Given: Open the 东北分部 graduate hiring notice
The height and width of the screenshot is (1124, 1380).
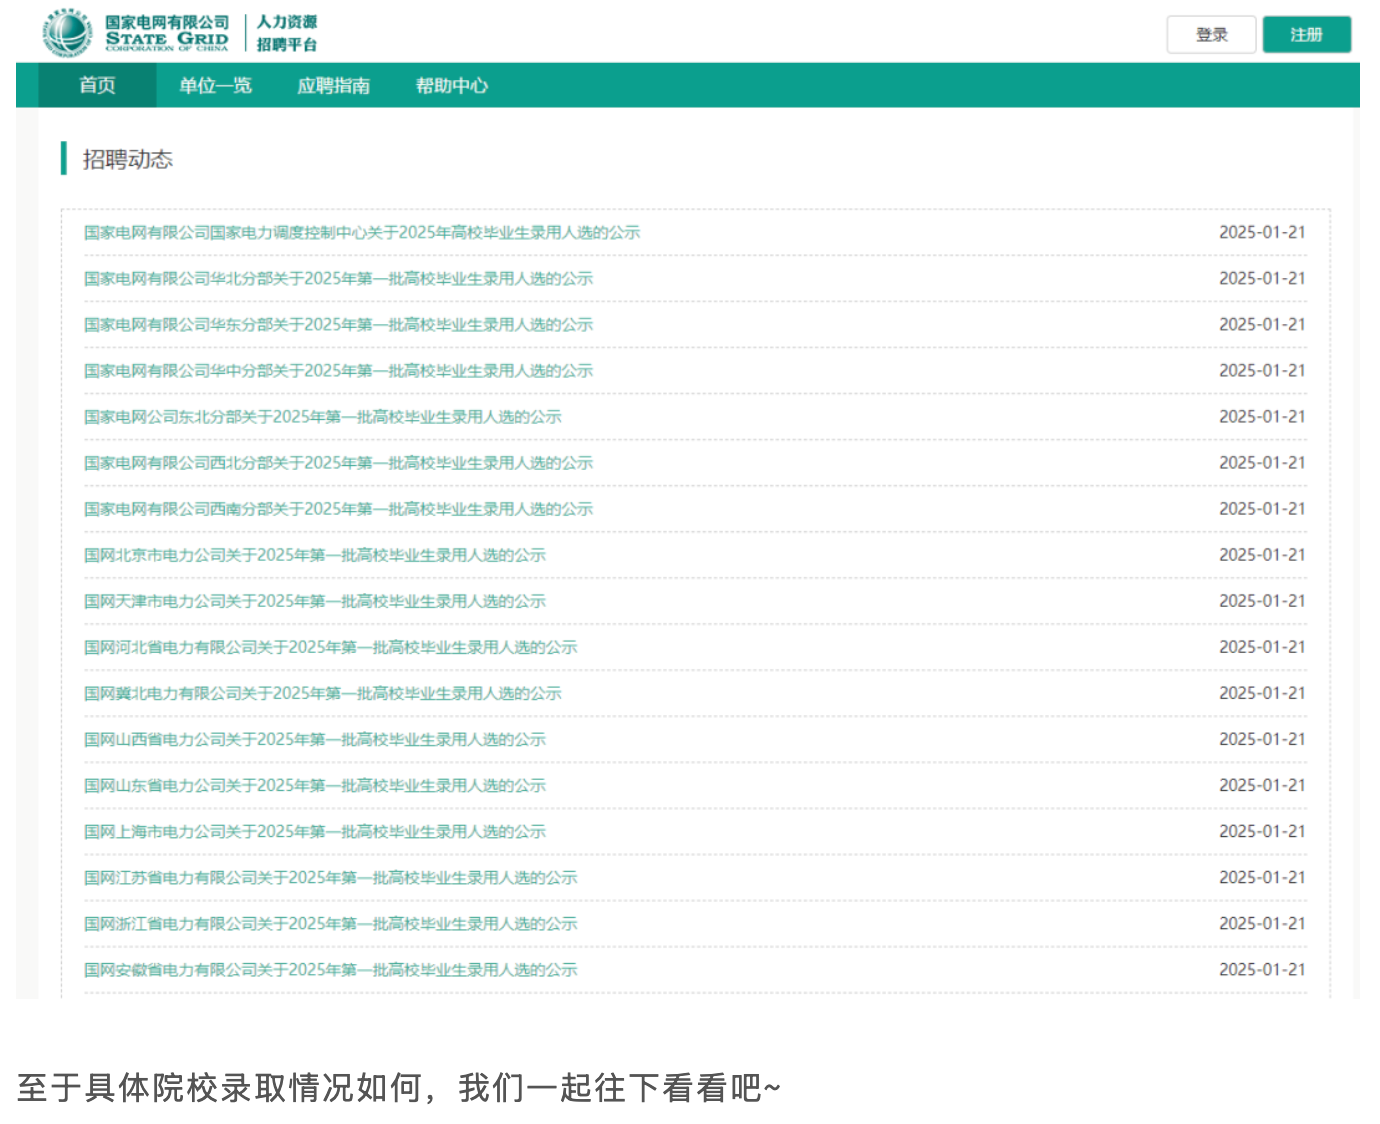Looking at the screenshot, I should (322, 417).
